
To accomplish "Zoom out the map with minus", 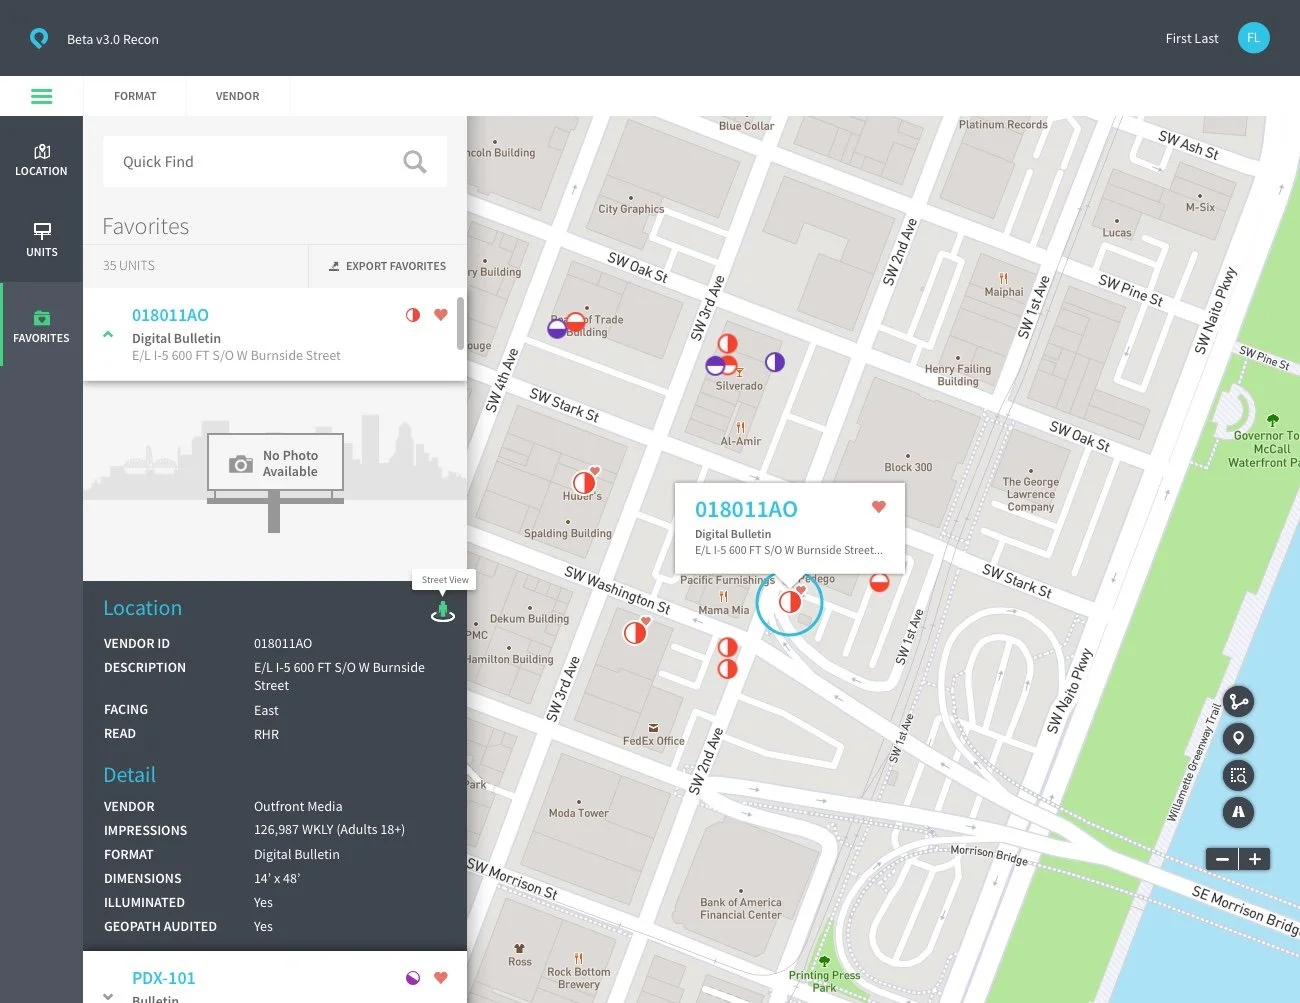I will (1222, 859).
